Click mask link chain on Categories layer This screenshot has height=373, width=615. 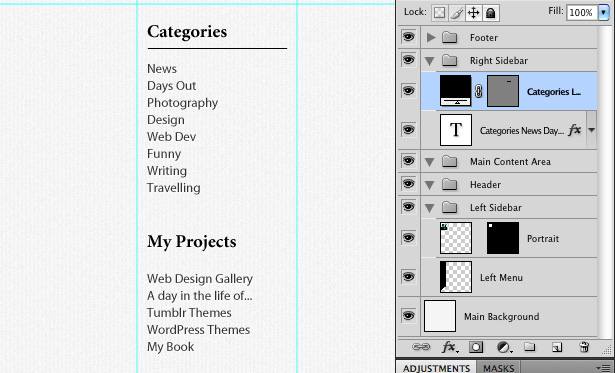479,91
